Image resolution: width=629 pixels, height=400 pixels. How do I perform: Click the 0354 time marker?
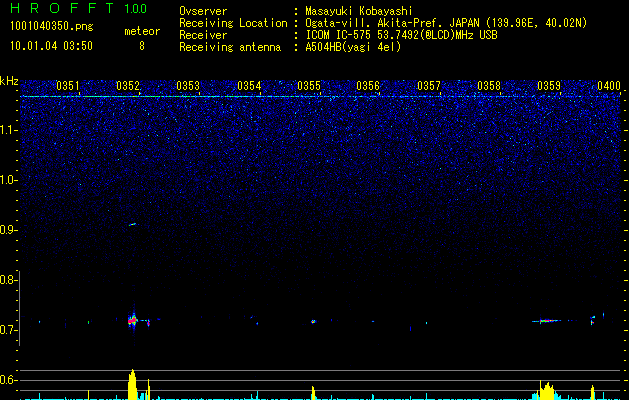click(249, 86)
